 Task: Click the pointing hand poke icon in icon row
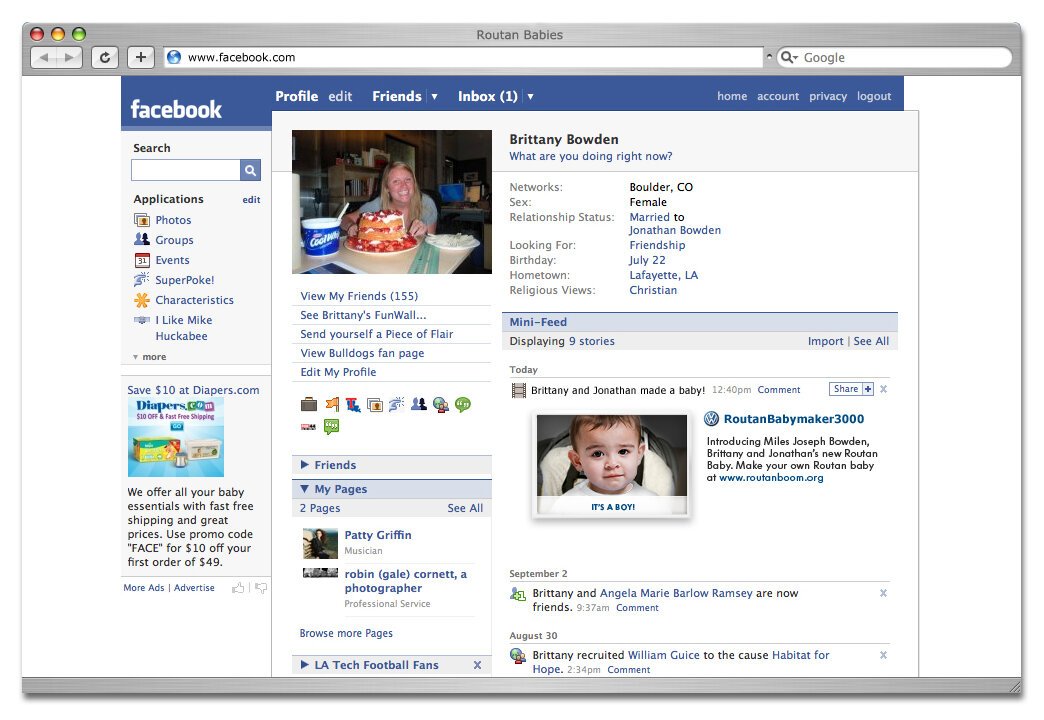click(397, 404)
